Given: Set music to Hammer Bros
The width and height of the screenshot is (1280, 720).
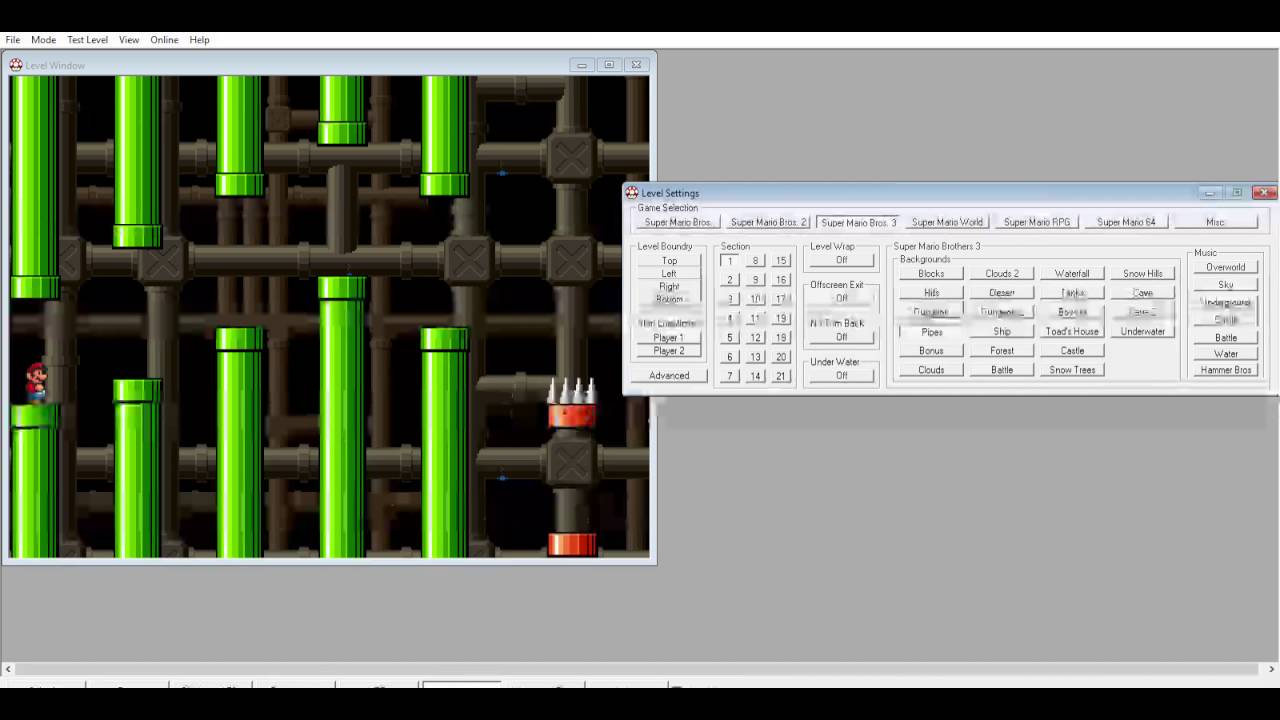Looking at the screenshot, I should [1226, 370].
